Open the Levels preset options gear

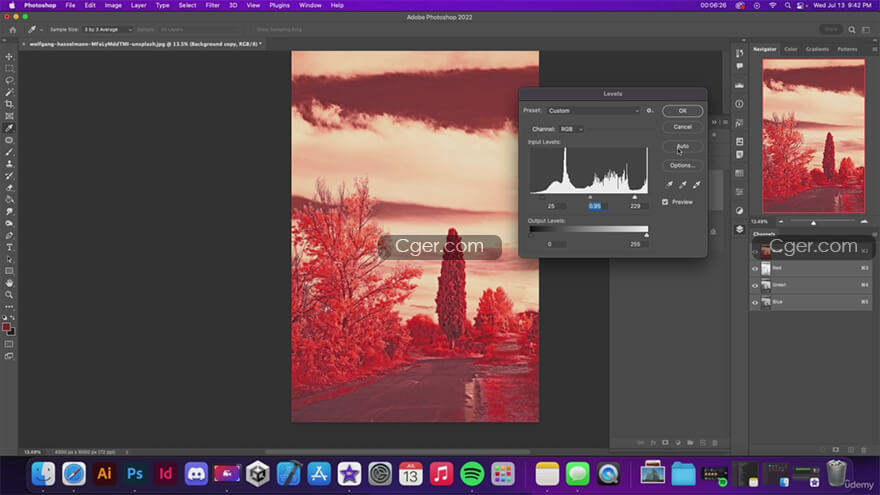(x=649, y=111)
